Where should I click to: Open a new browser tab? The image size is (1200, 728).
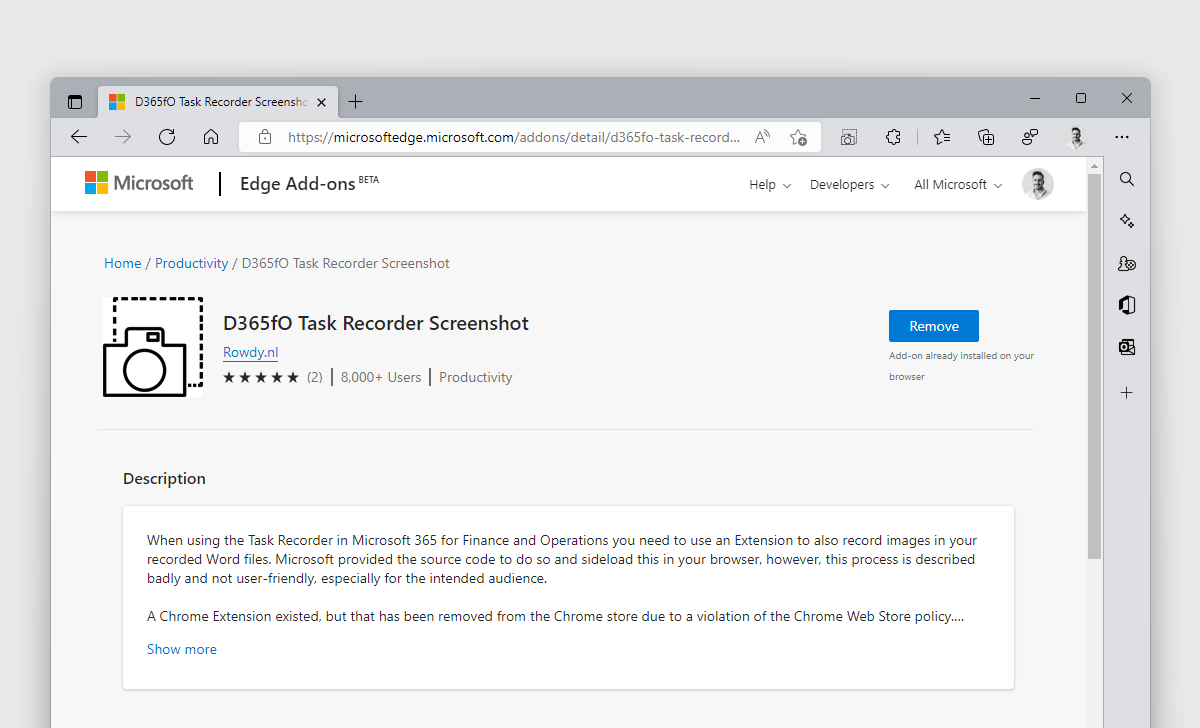(x=356, y=102)
